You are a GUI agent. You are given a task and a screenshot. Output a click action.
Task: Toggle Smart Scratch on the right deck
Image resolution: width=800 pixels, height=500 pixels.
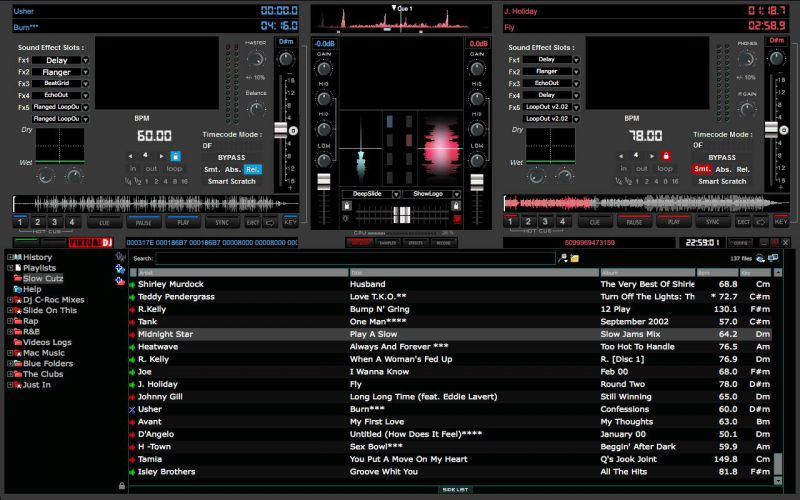722,181
